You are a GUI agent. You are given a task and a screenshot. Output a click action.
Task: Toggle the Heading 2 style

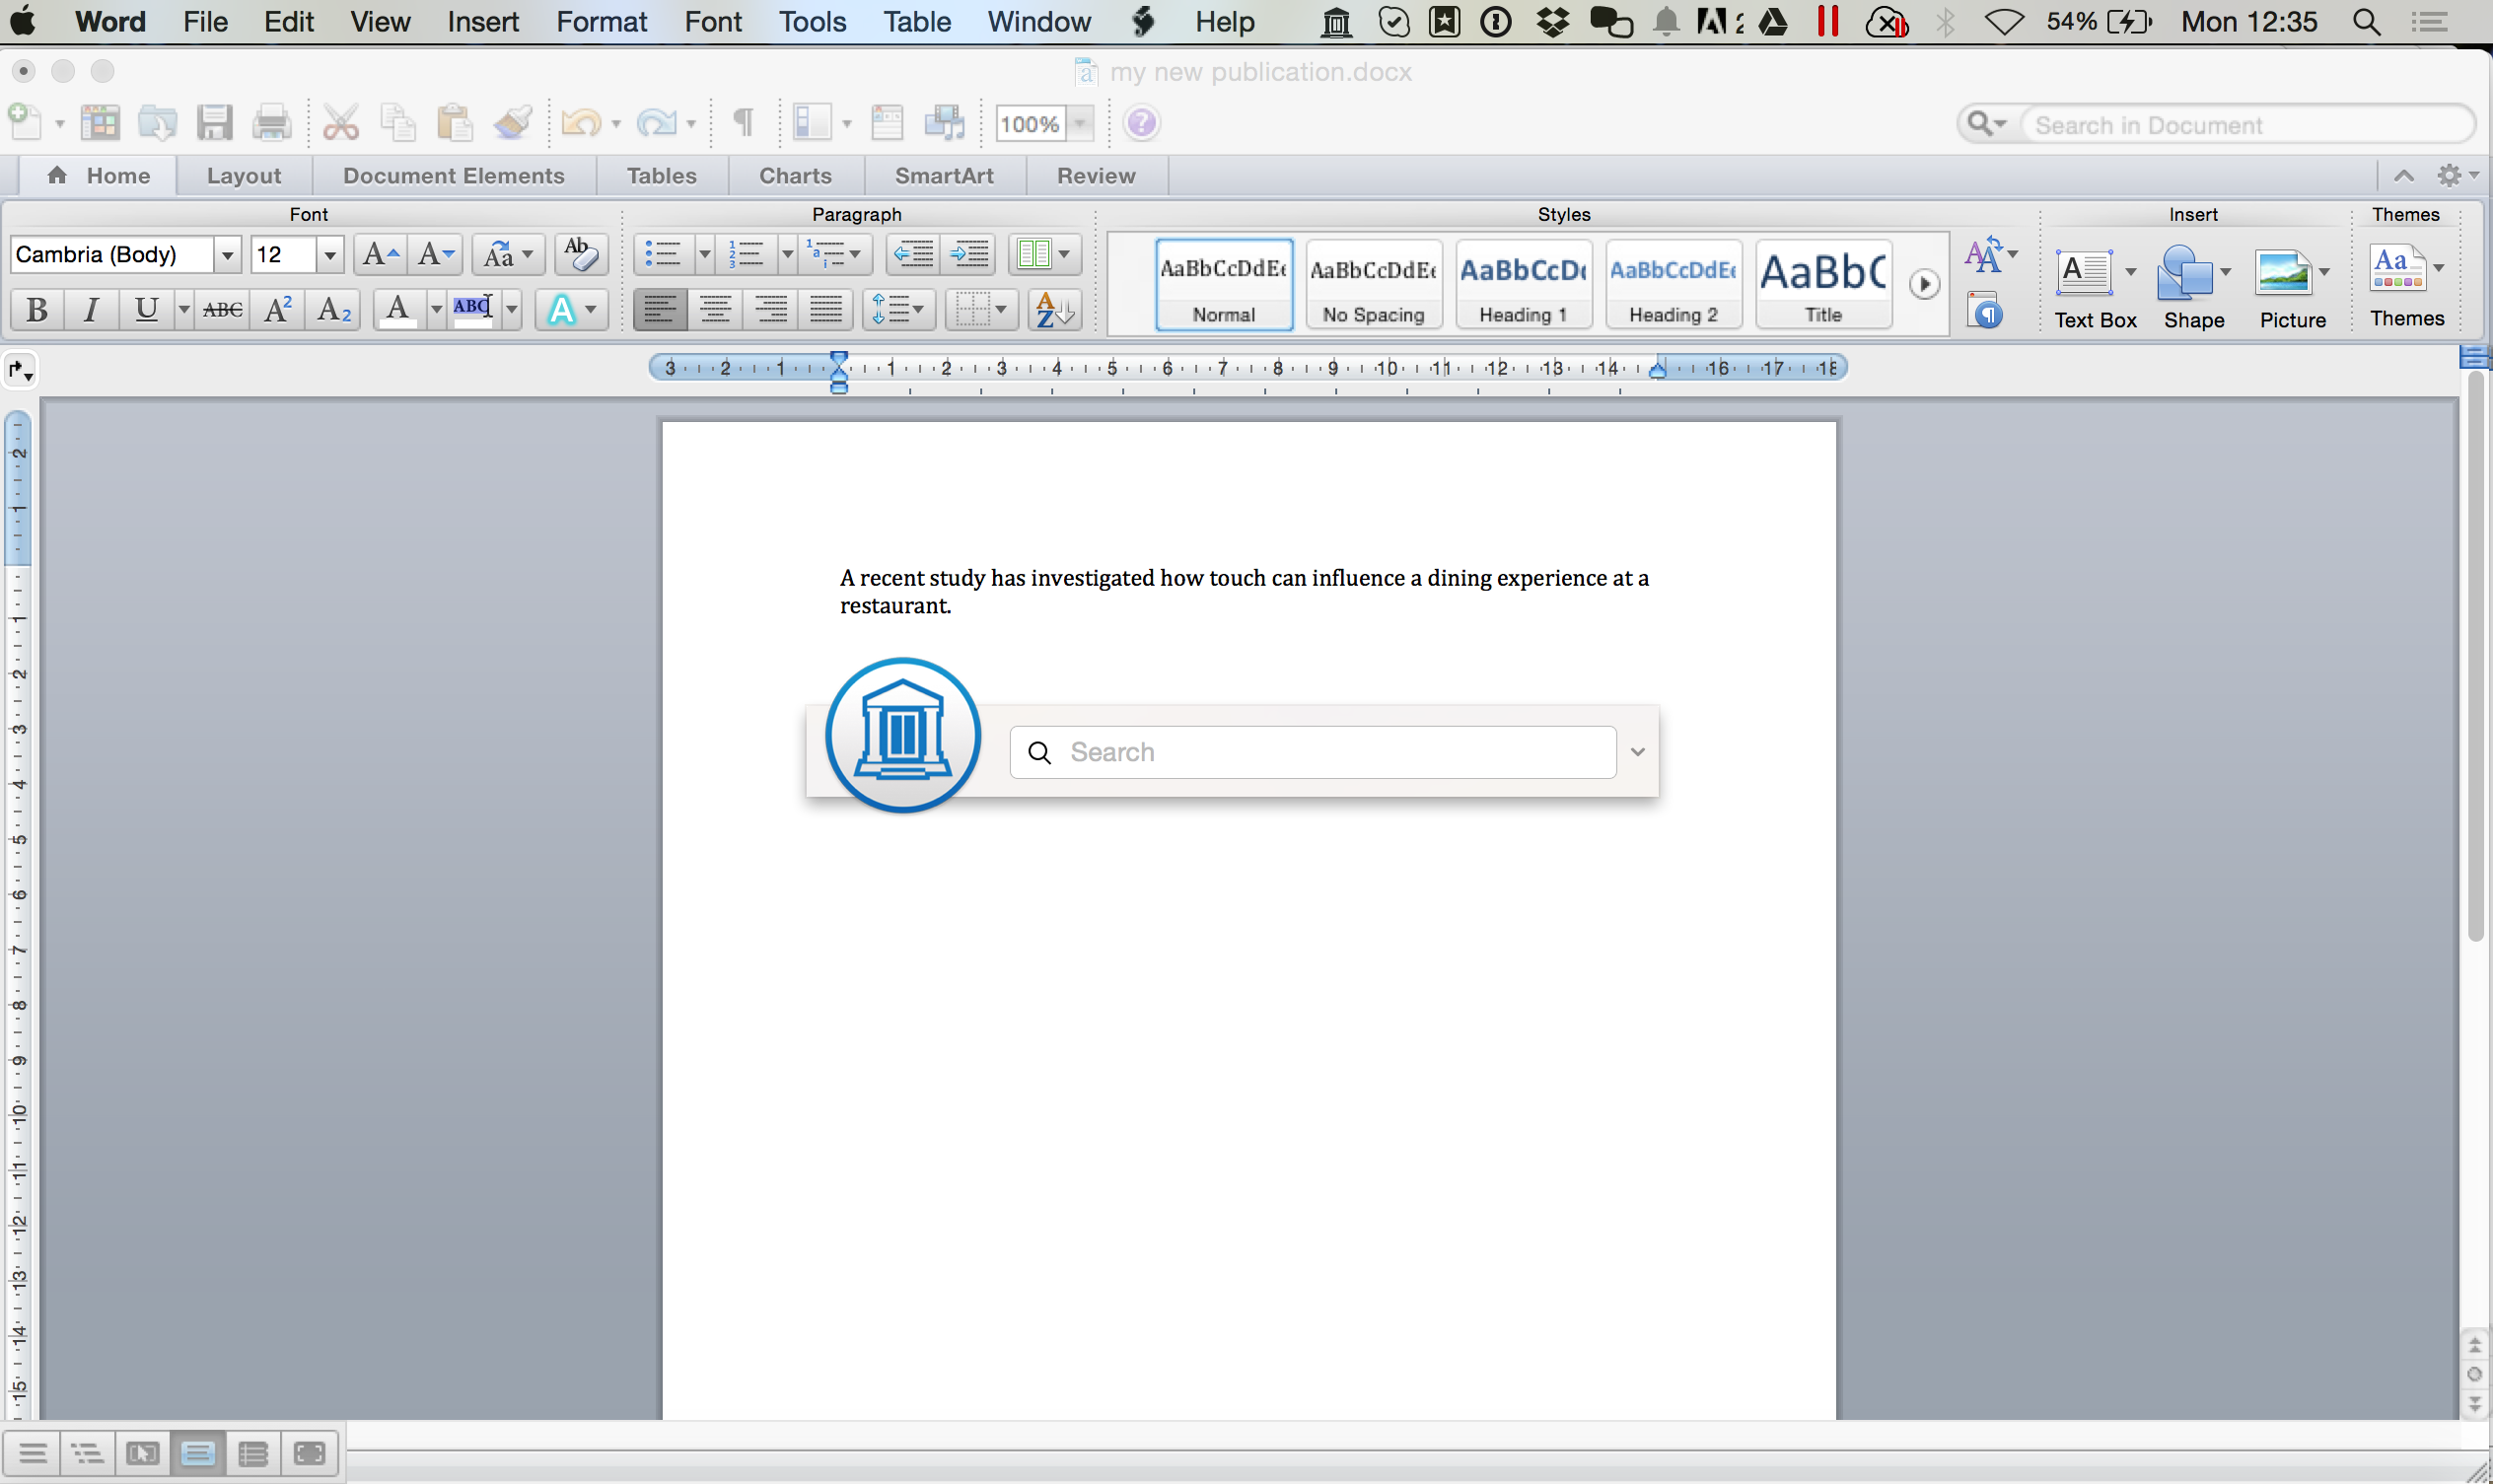1672,284
